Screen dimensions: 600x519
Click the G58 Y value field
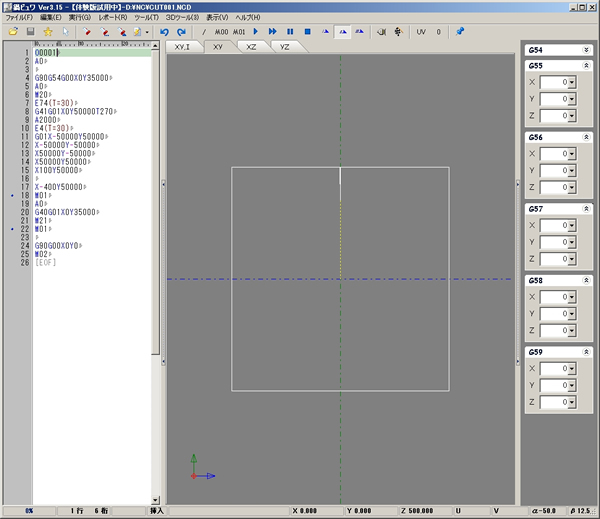[x=554, y=314]
